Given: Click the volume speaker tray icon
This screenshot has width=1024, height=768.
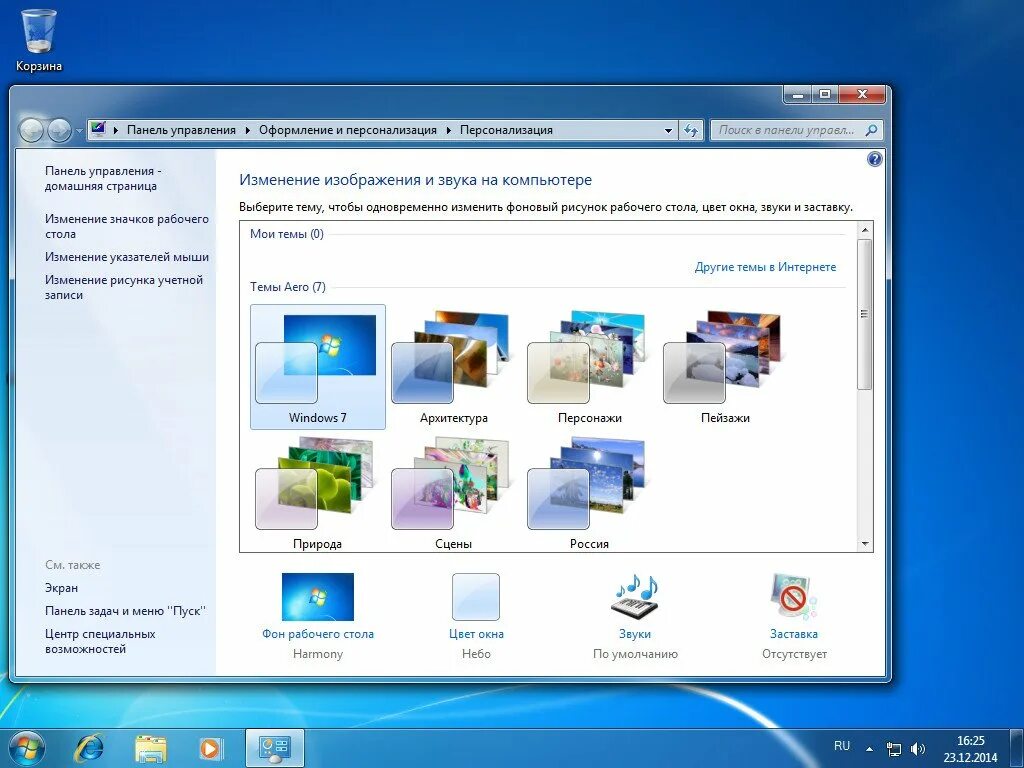Looking at the screenshot, I should pyautogui.click(x=918, y=749).
